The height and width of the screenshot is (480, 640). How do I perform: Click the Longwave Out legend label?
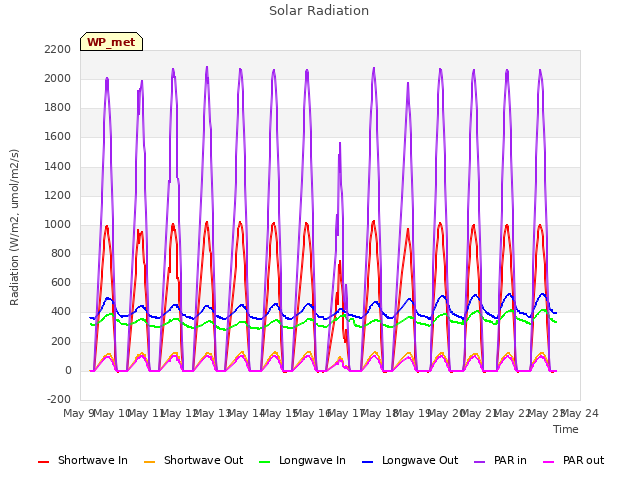point(420,460)
